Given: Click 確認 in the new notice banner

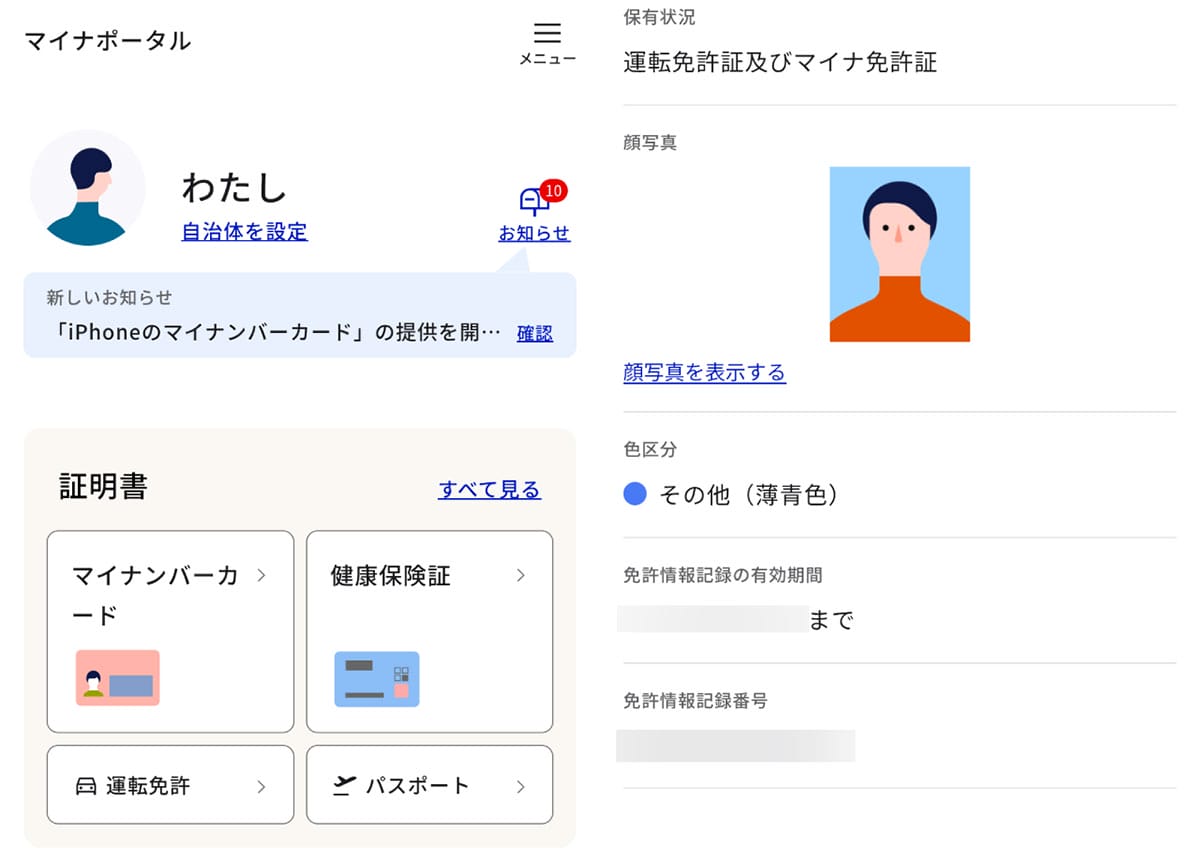Looking at the screenshot, I should click(534, 334).
